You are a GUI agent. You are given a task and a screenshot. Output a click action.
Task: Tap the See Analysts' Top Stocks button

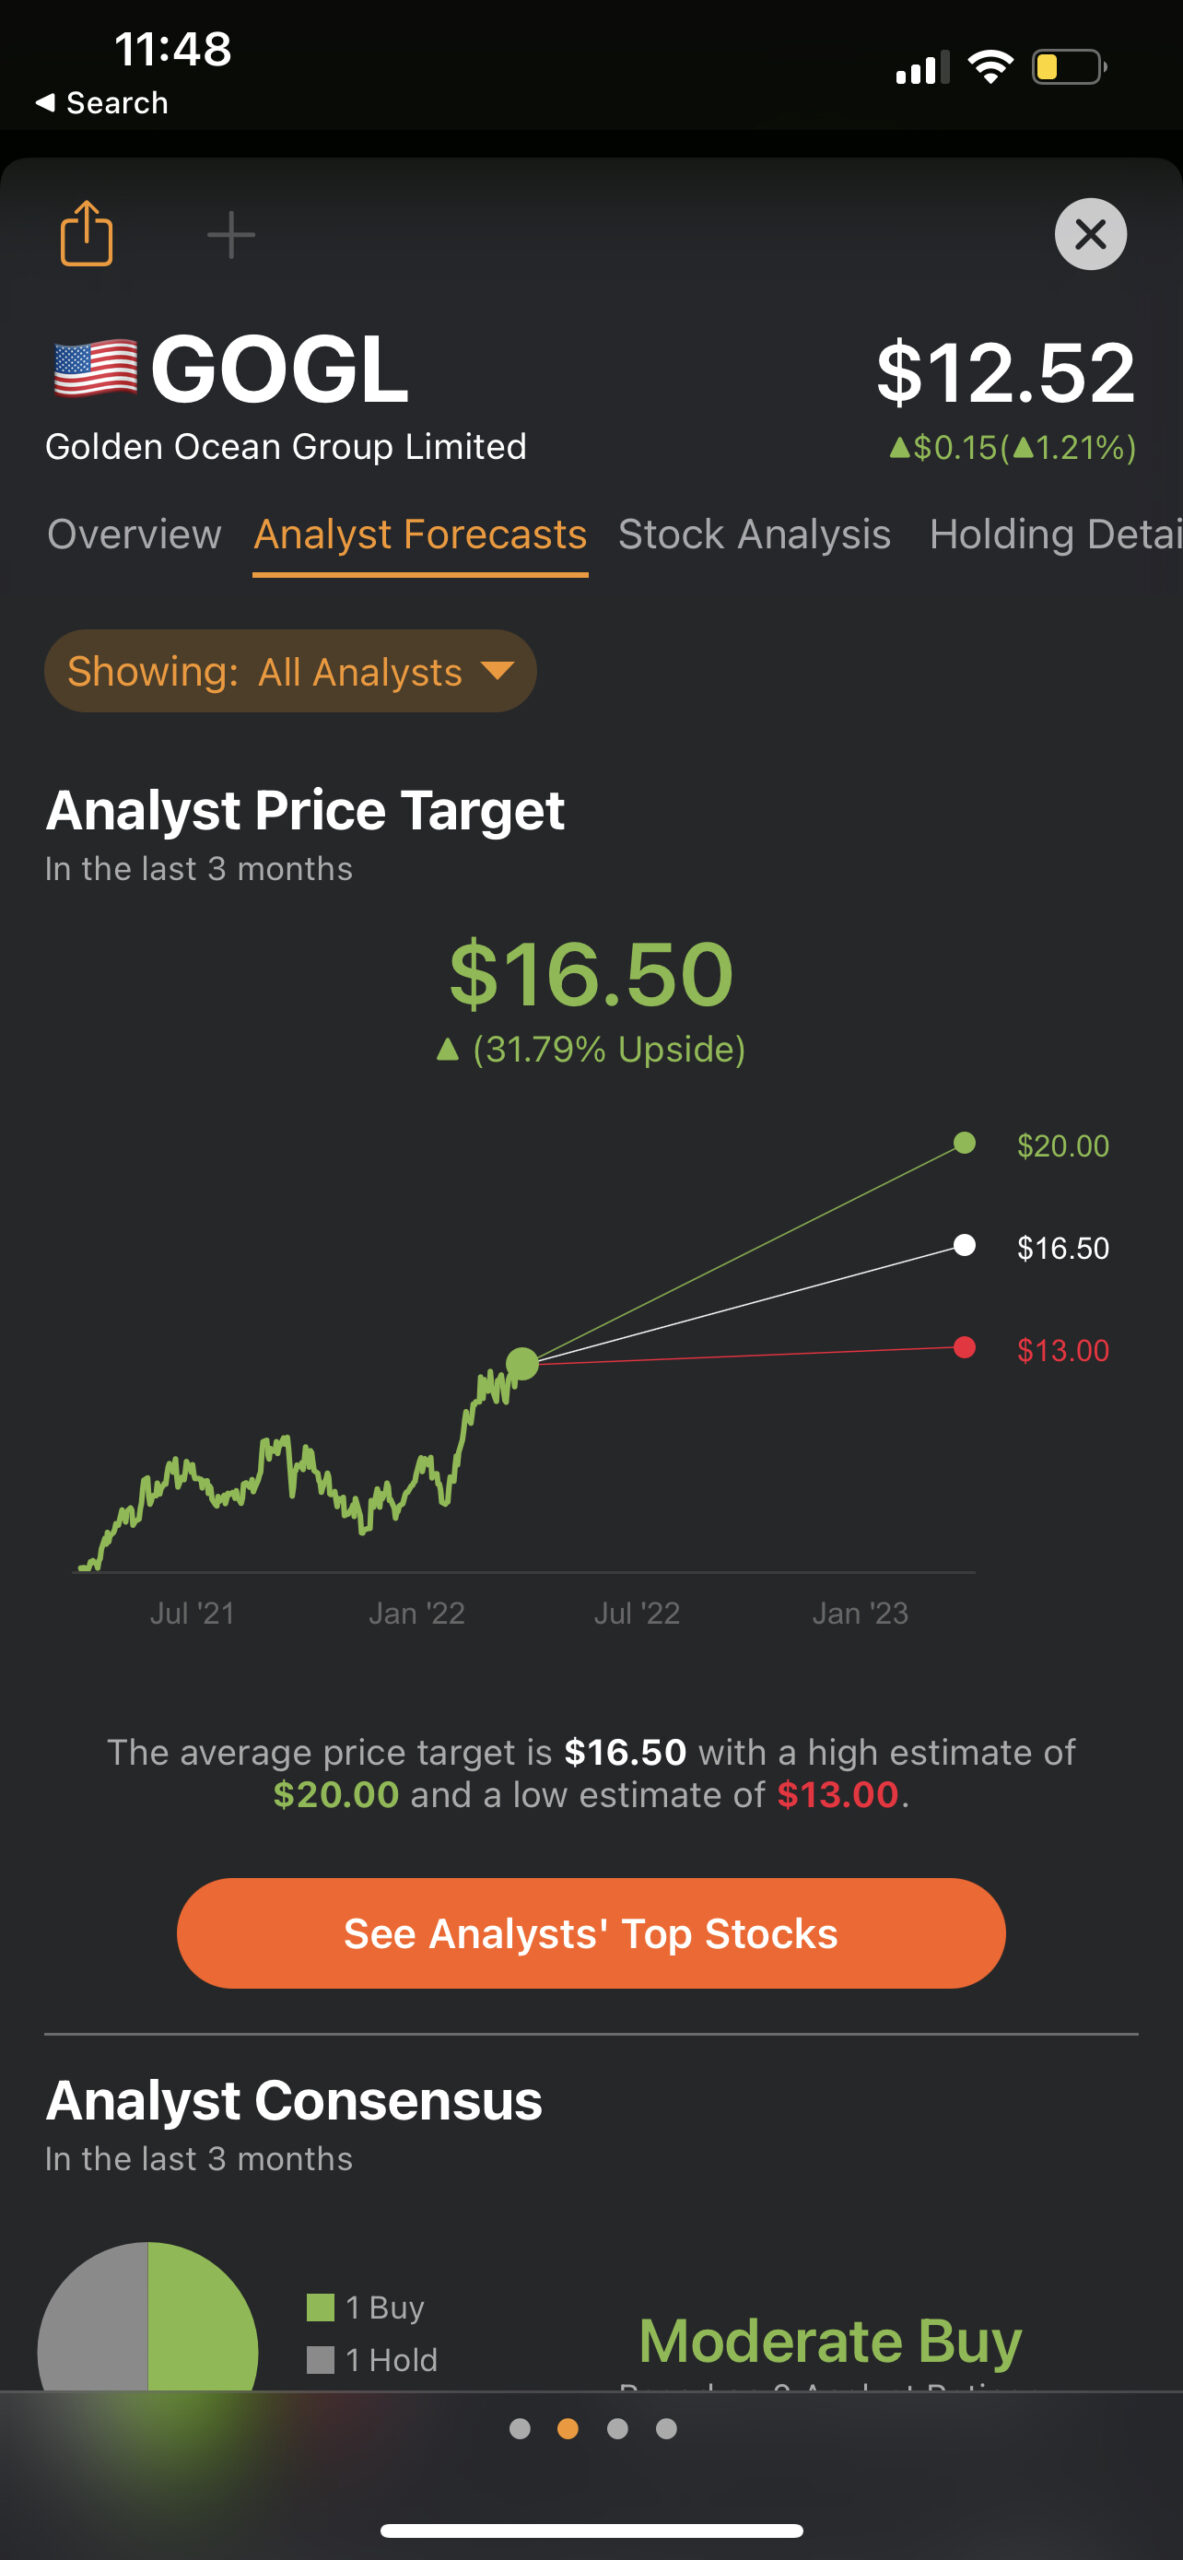pos(591,1933)
